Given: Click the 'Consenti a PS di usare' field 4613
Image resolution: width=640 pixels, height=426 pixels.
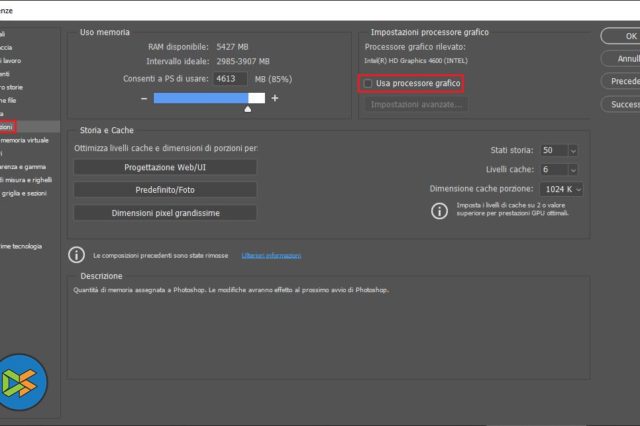Looking at the screenshot, I should pyautogui.click(x=230, y=79).
